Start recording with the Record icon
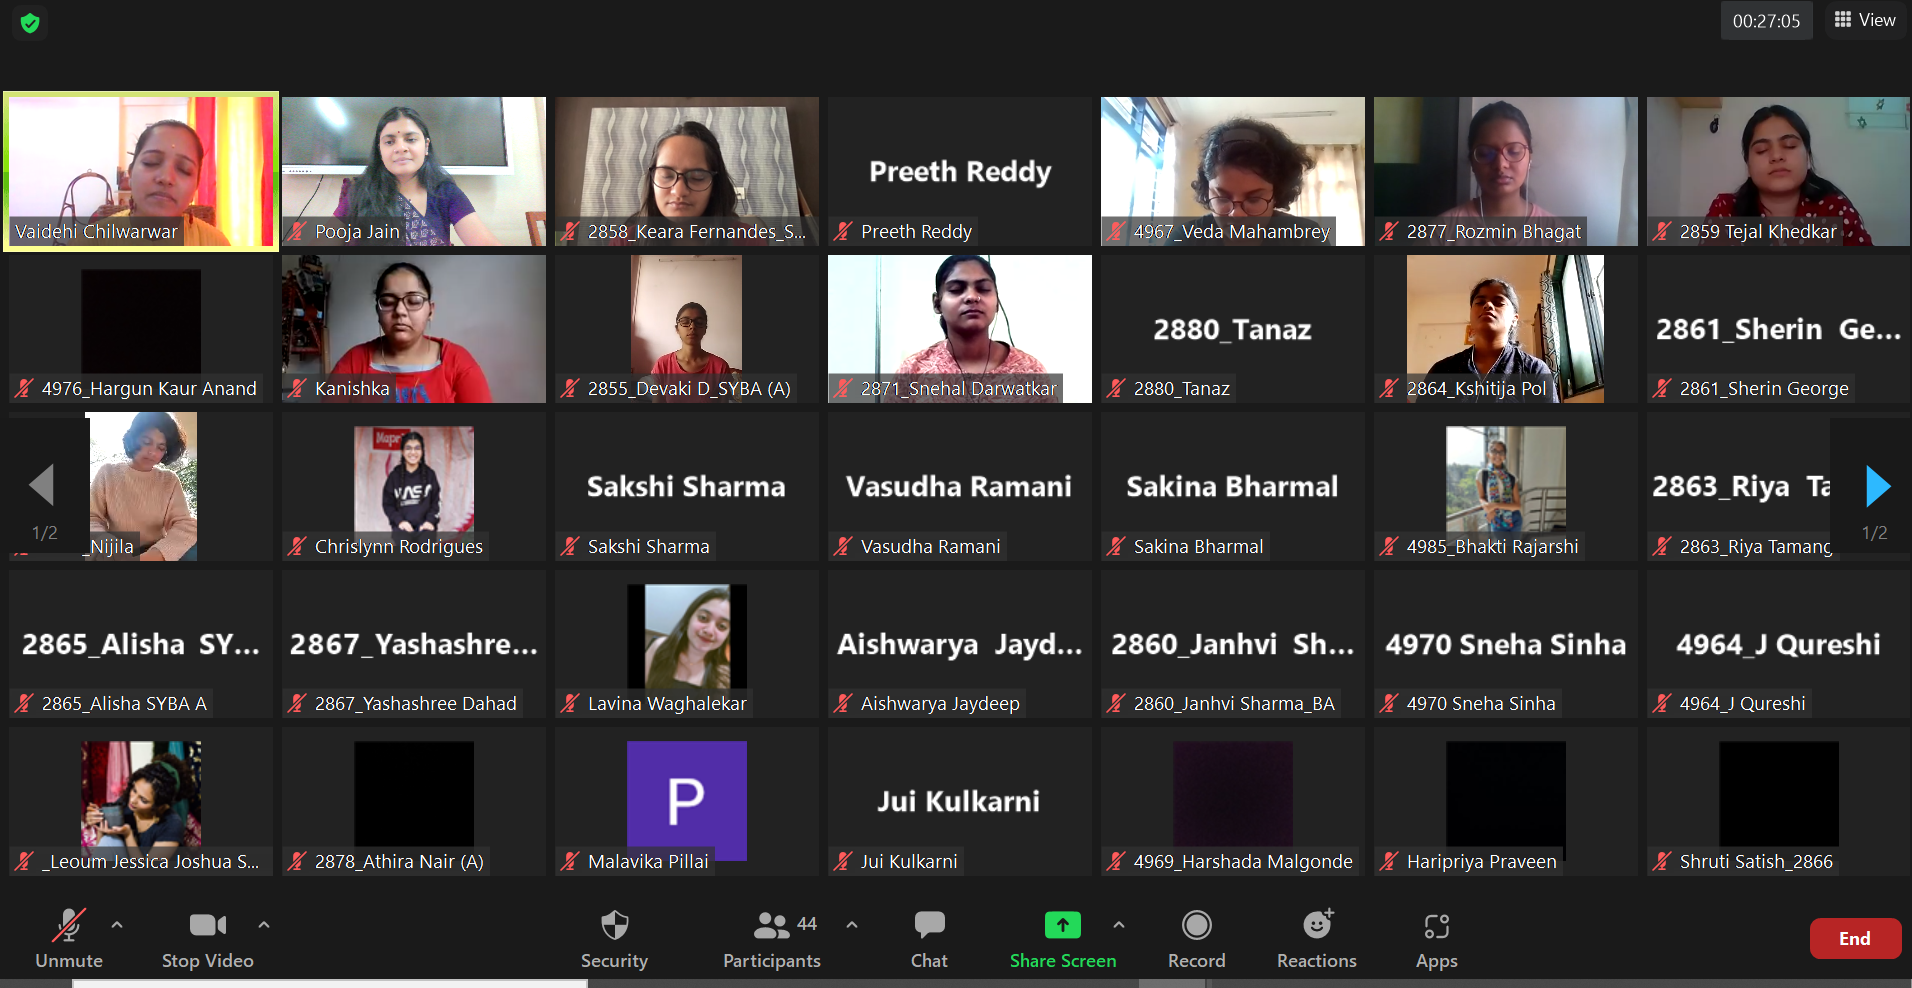 [1196, 926]
